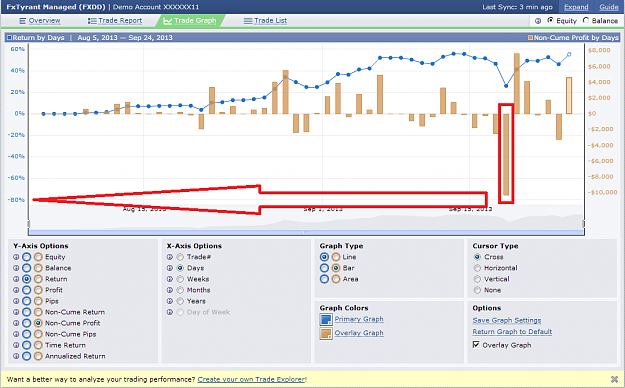
Task: Click the info icon beside Equity toggle
Action: (x=538, y=21)
